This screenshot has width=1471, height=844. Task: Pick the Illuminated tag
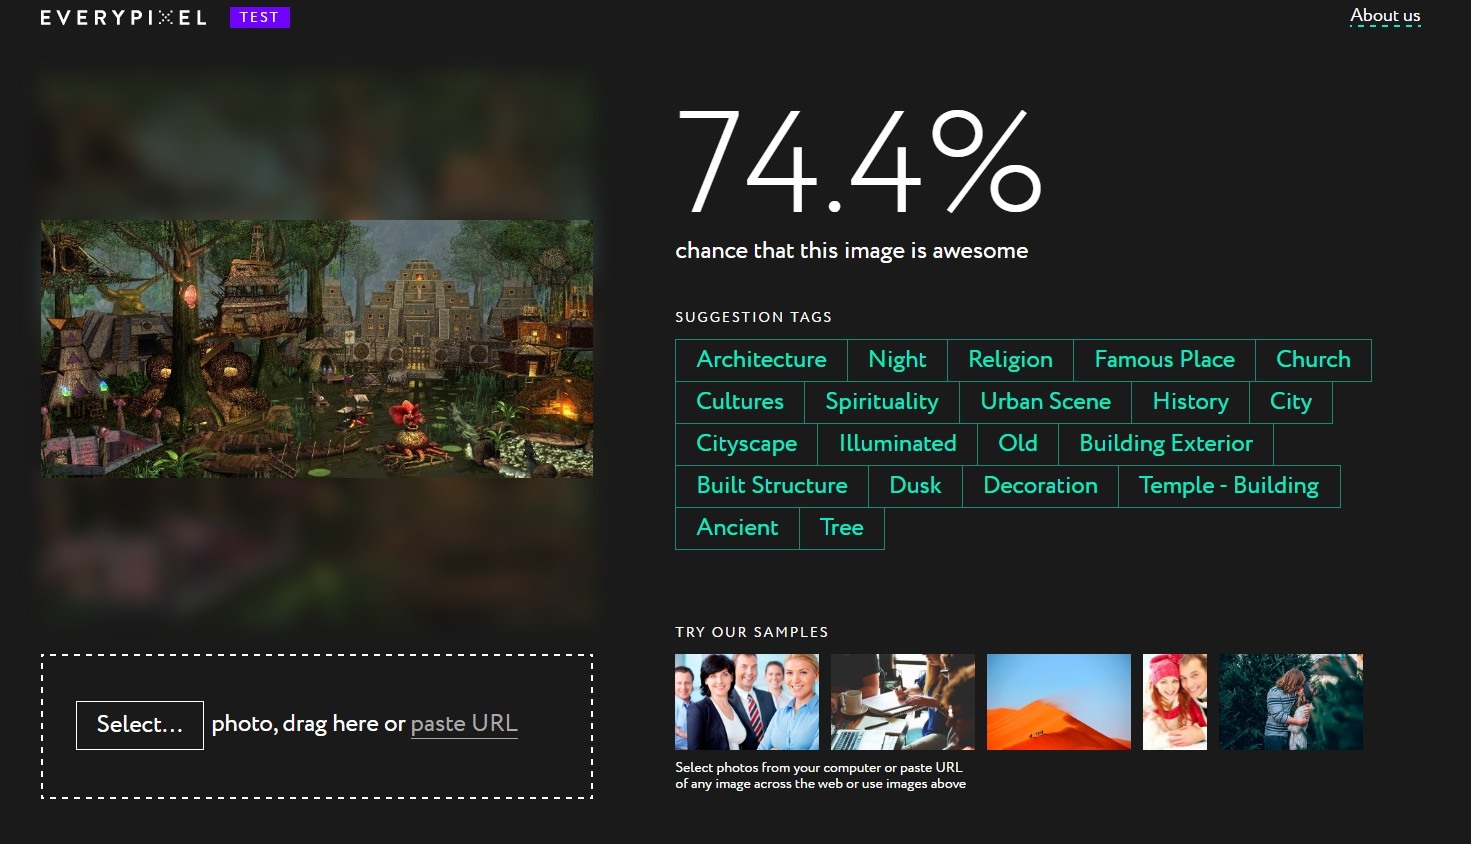pos(897,444)
